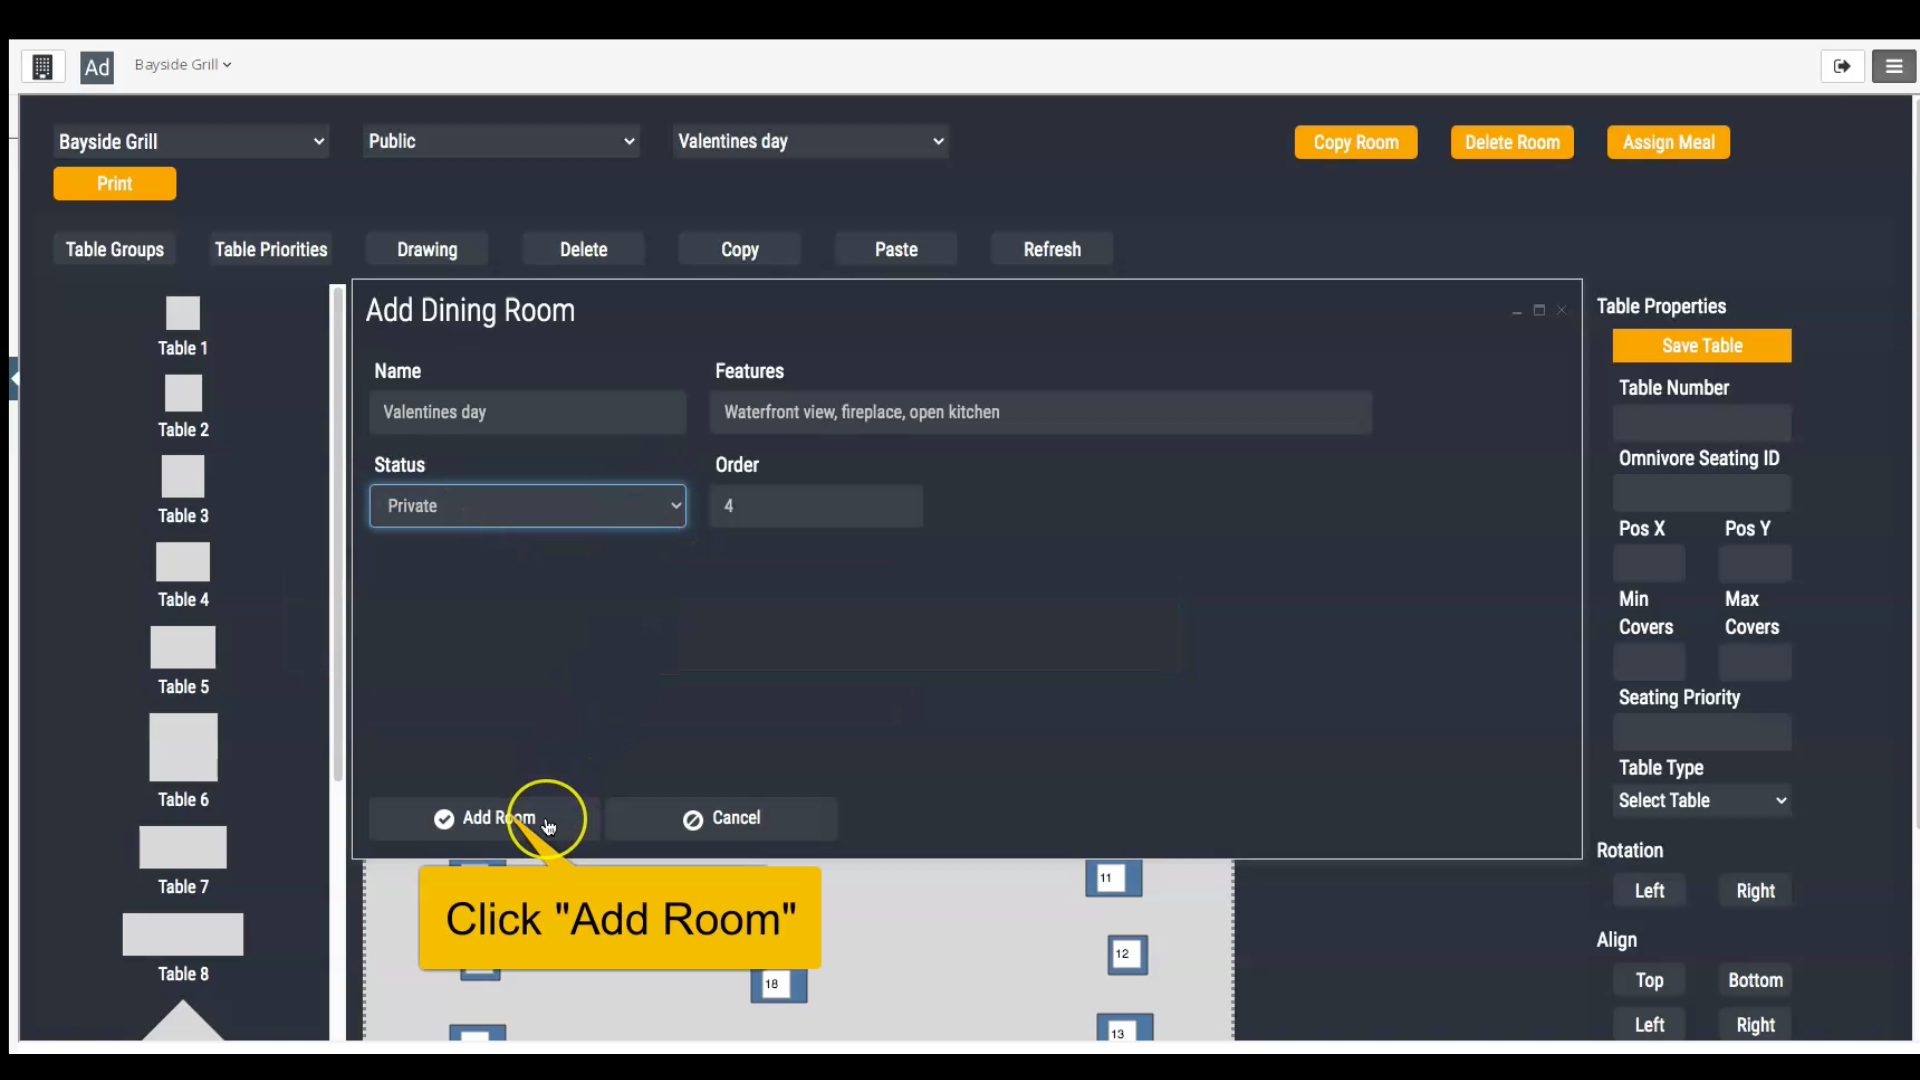The height and width of the screenshot is (1080, 1920).
Task: Click Align Left button
Action: click(1649, 1025)
